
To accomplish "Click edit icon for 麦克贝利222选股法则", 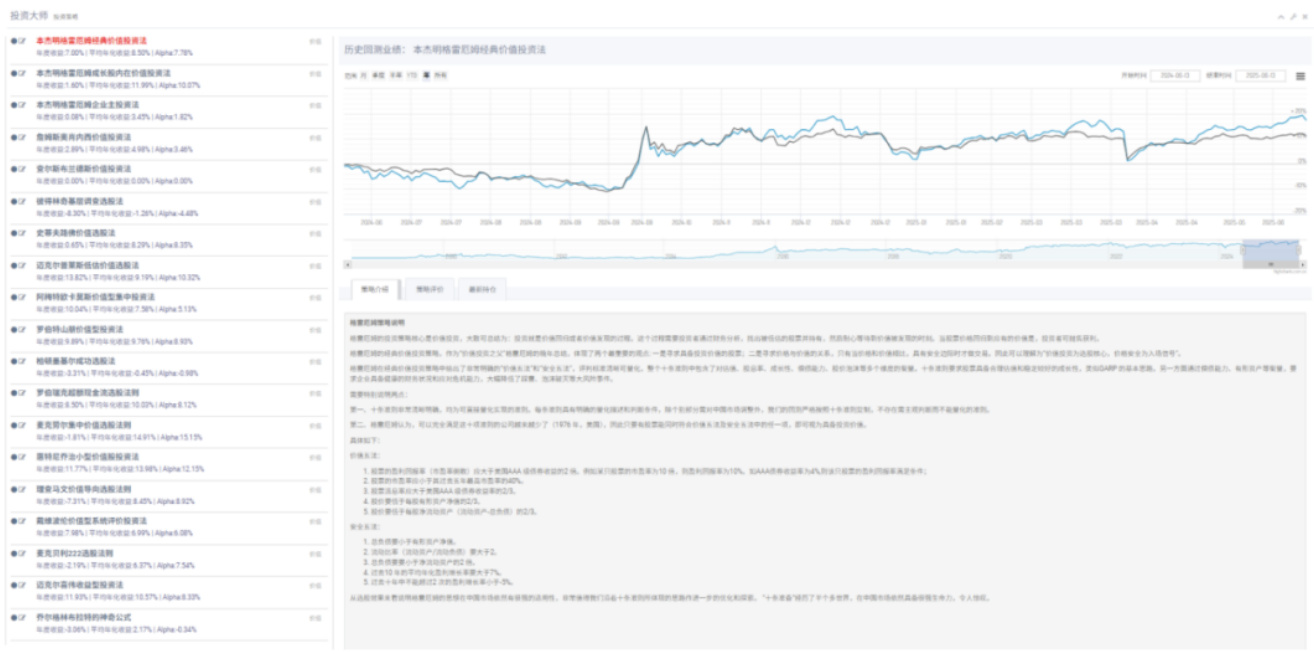I will (x=22, y=553).
